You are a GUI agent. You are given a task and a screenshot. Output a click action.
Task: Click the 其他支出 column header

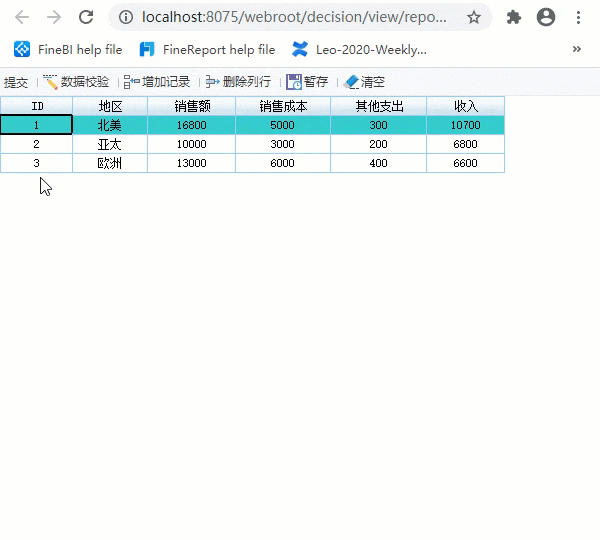[x=379, y=106]
